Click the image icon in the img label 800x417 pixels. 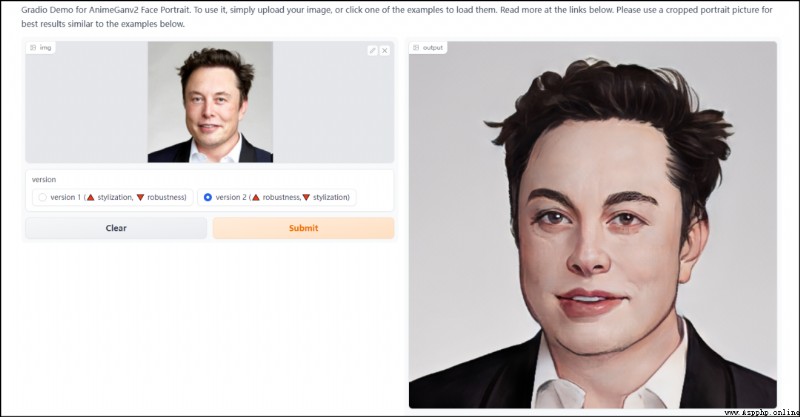click(33, 47)
